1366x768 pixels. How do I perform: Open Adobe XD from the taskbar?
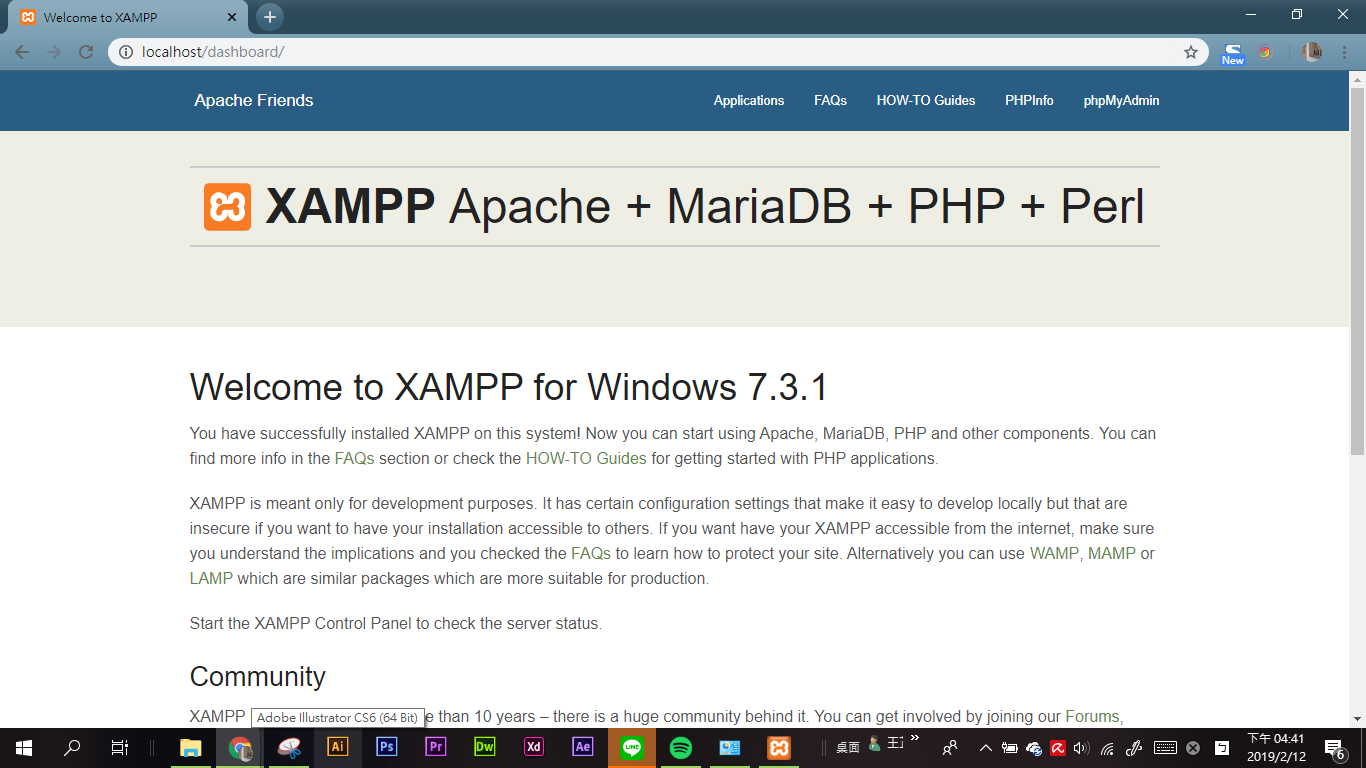[534, 747]
